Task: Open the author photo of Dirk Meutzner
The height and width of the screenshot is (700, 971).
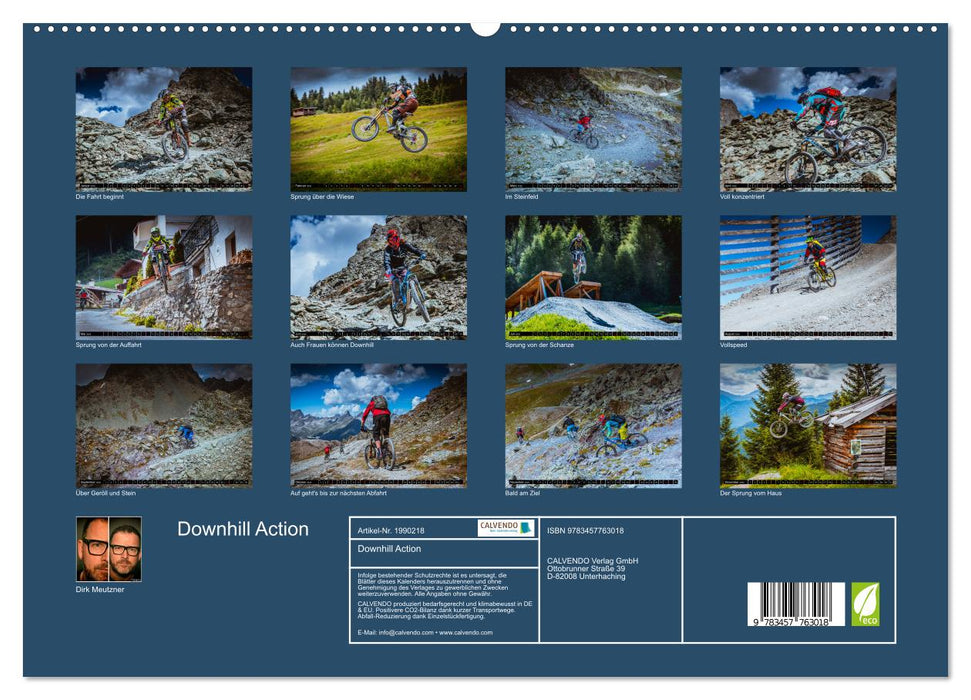Action: pyautogui.click(x=107, y=550)
